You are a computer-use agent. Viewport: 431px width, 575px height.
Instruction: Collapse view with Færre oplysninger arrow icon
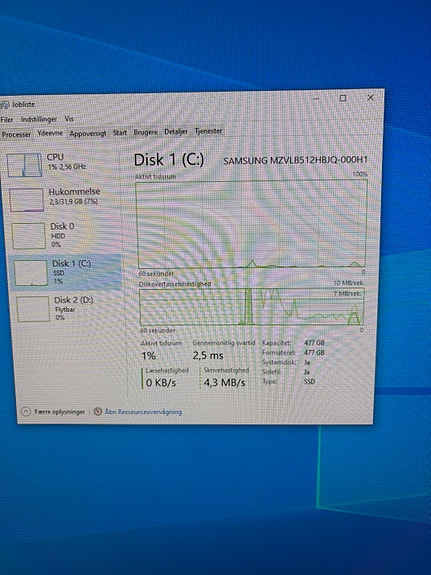click(x=26, y=411)
